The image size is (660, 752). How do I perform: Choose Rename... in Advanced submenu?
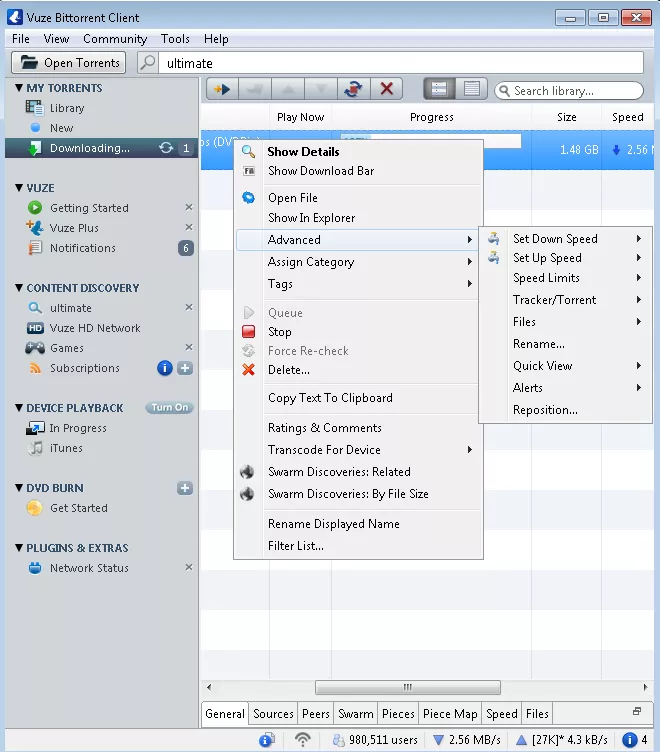point(565,344)
